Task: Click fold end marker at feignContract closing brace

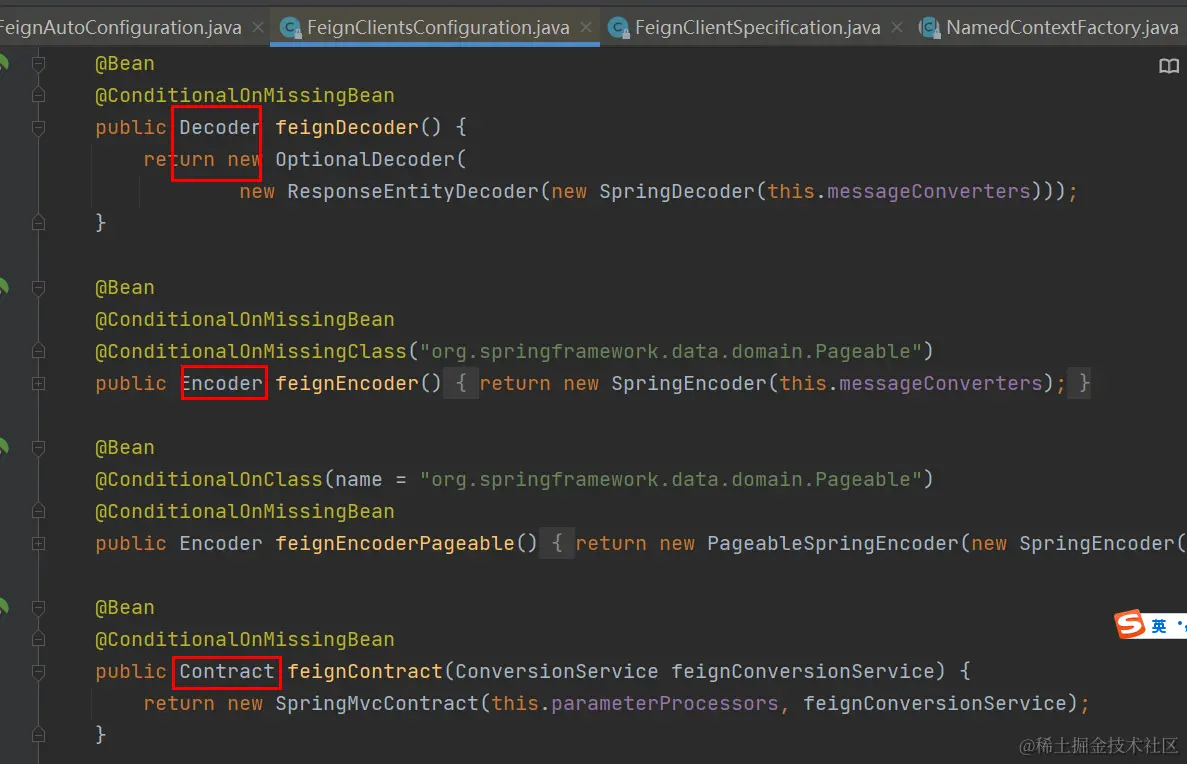Action: (x=39, y=735)
